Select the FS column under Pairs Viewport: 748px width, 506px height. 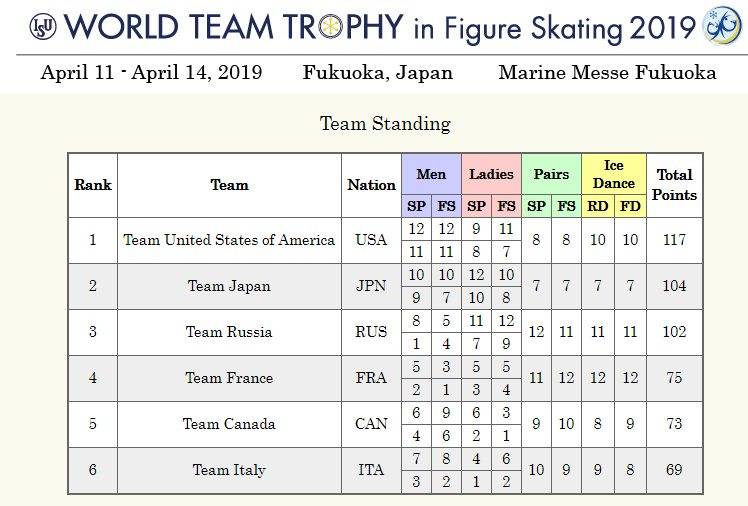click(567, 206)
